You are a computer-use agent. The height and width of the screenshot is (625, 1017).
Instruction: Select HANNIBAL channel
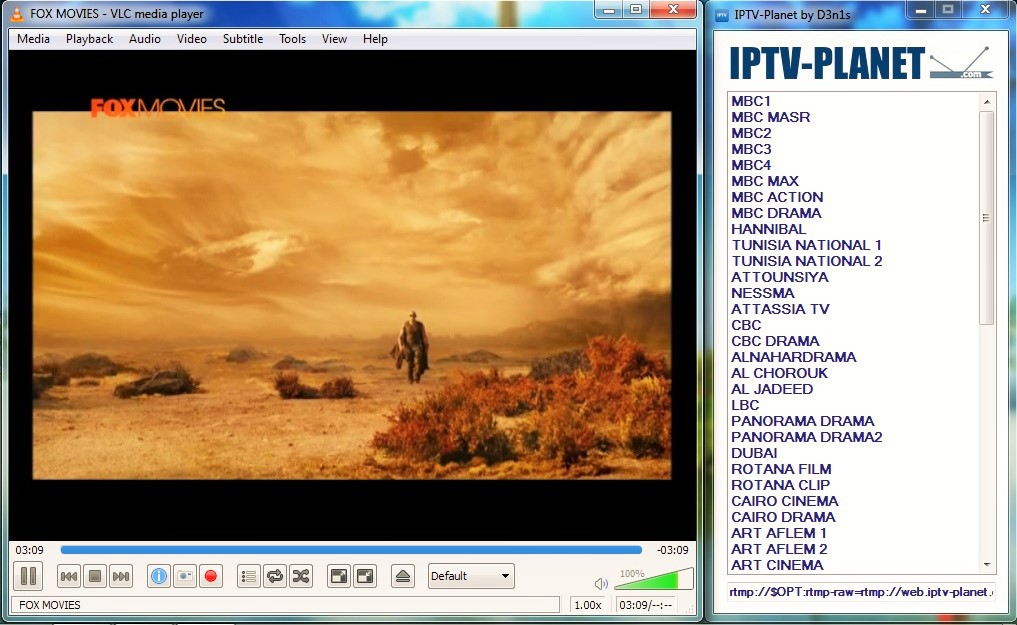[x=769, y=229]
